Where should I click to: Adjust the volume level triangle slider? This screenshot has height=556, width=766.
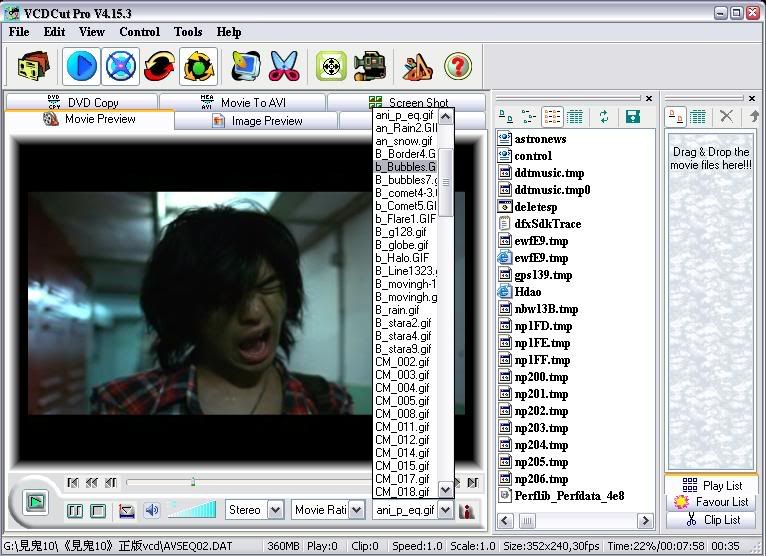(x=192, y=510)
